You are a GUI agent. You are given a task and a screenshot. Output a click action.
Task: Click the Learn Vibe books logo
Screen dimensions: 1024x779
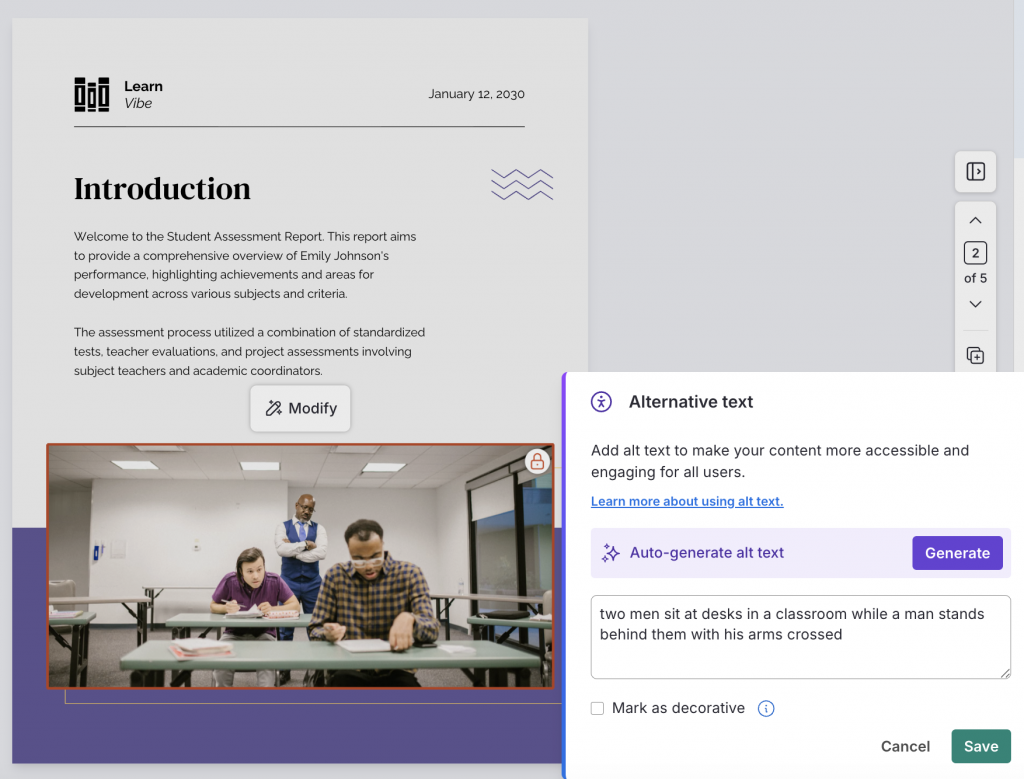click(91, 95)
